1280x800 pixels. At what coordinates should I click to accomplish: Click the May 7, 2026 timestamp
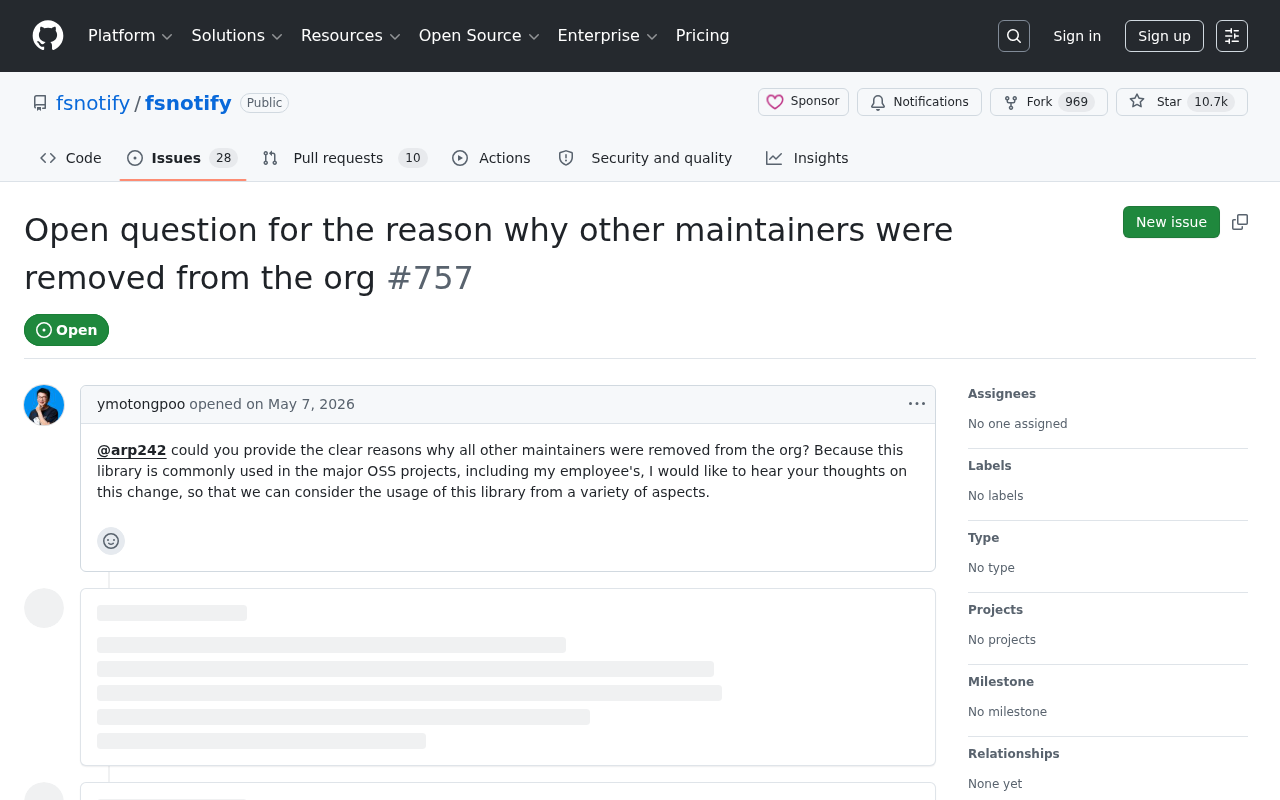pos(311,404)
